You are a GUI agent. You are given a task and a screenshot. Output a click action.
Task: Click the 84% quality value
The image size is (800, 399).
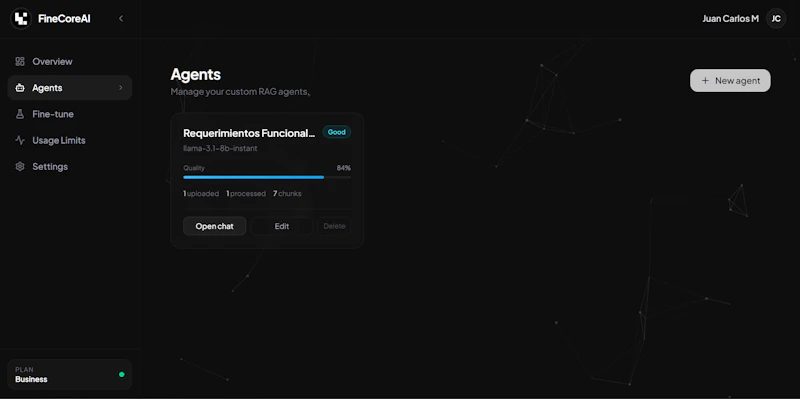tap(343, 168)
